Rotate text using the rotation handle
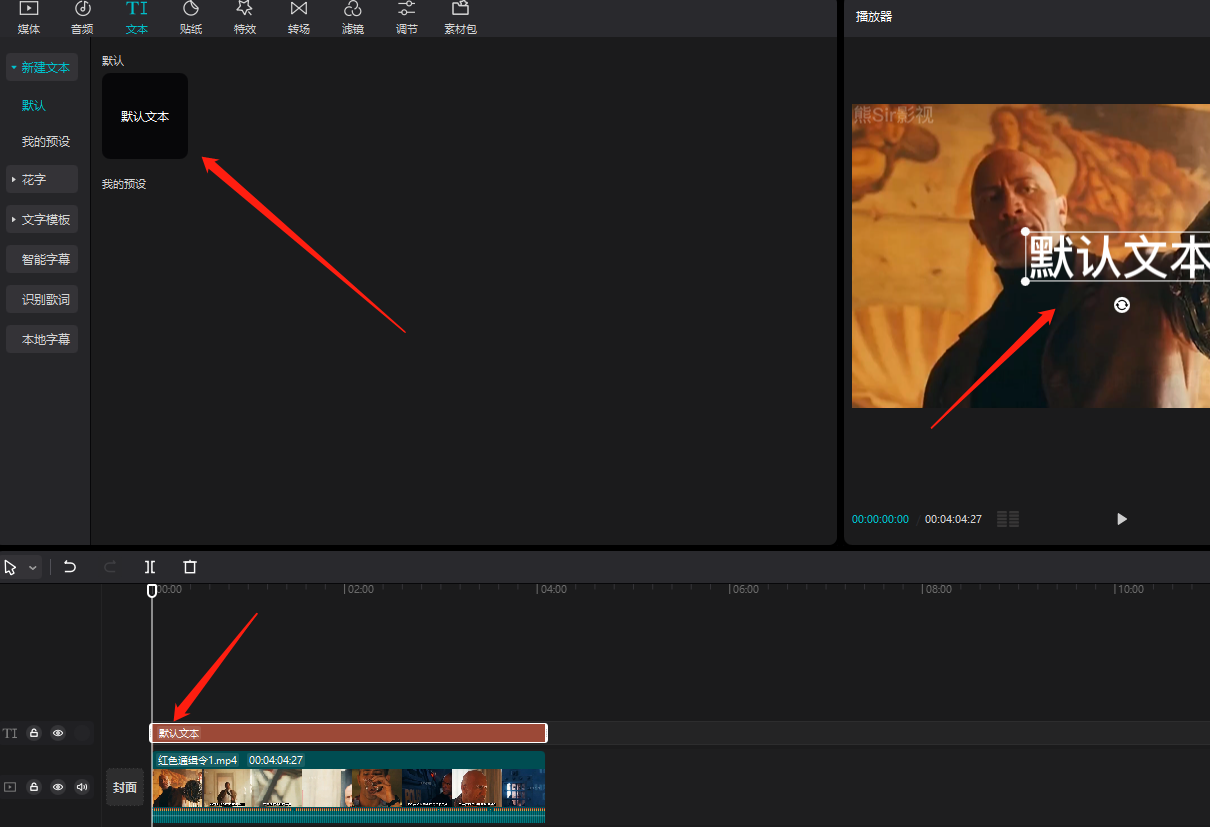Screen dimensions: 1210x827 1122,305
